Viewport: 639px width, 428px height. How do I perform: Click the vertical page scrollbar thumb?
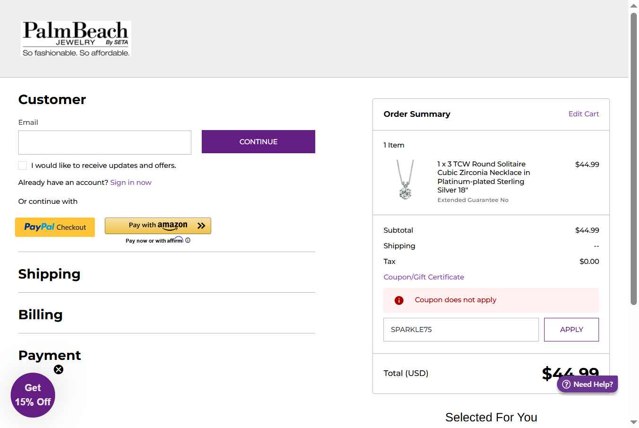634,158
